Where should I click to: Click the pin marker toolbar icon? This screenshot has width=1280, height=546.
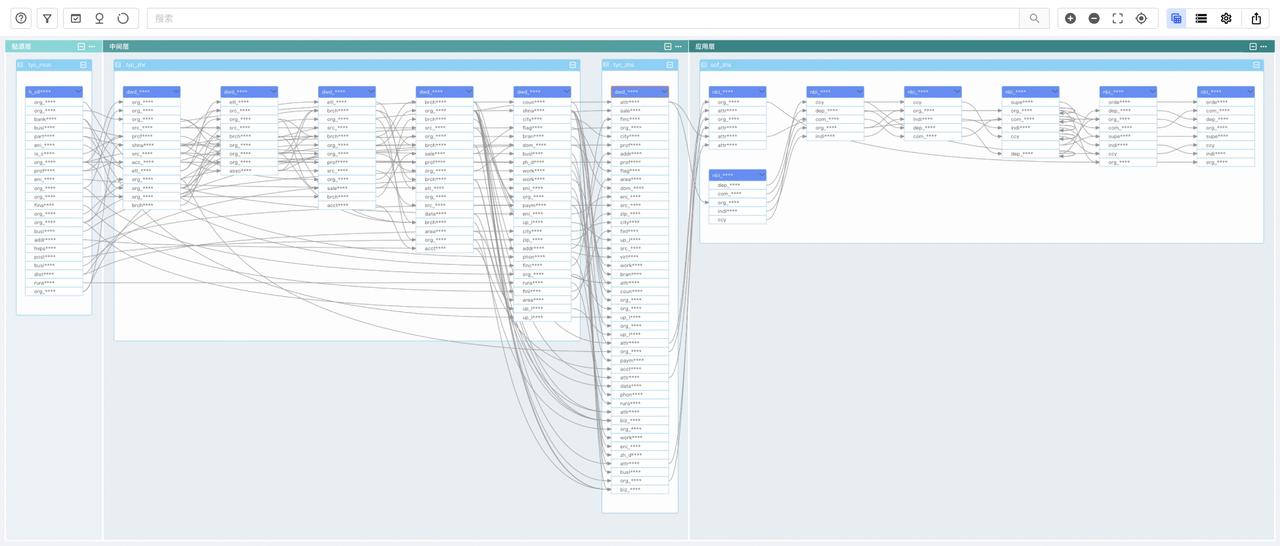(99, 18)
